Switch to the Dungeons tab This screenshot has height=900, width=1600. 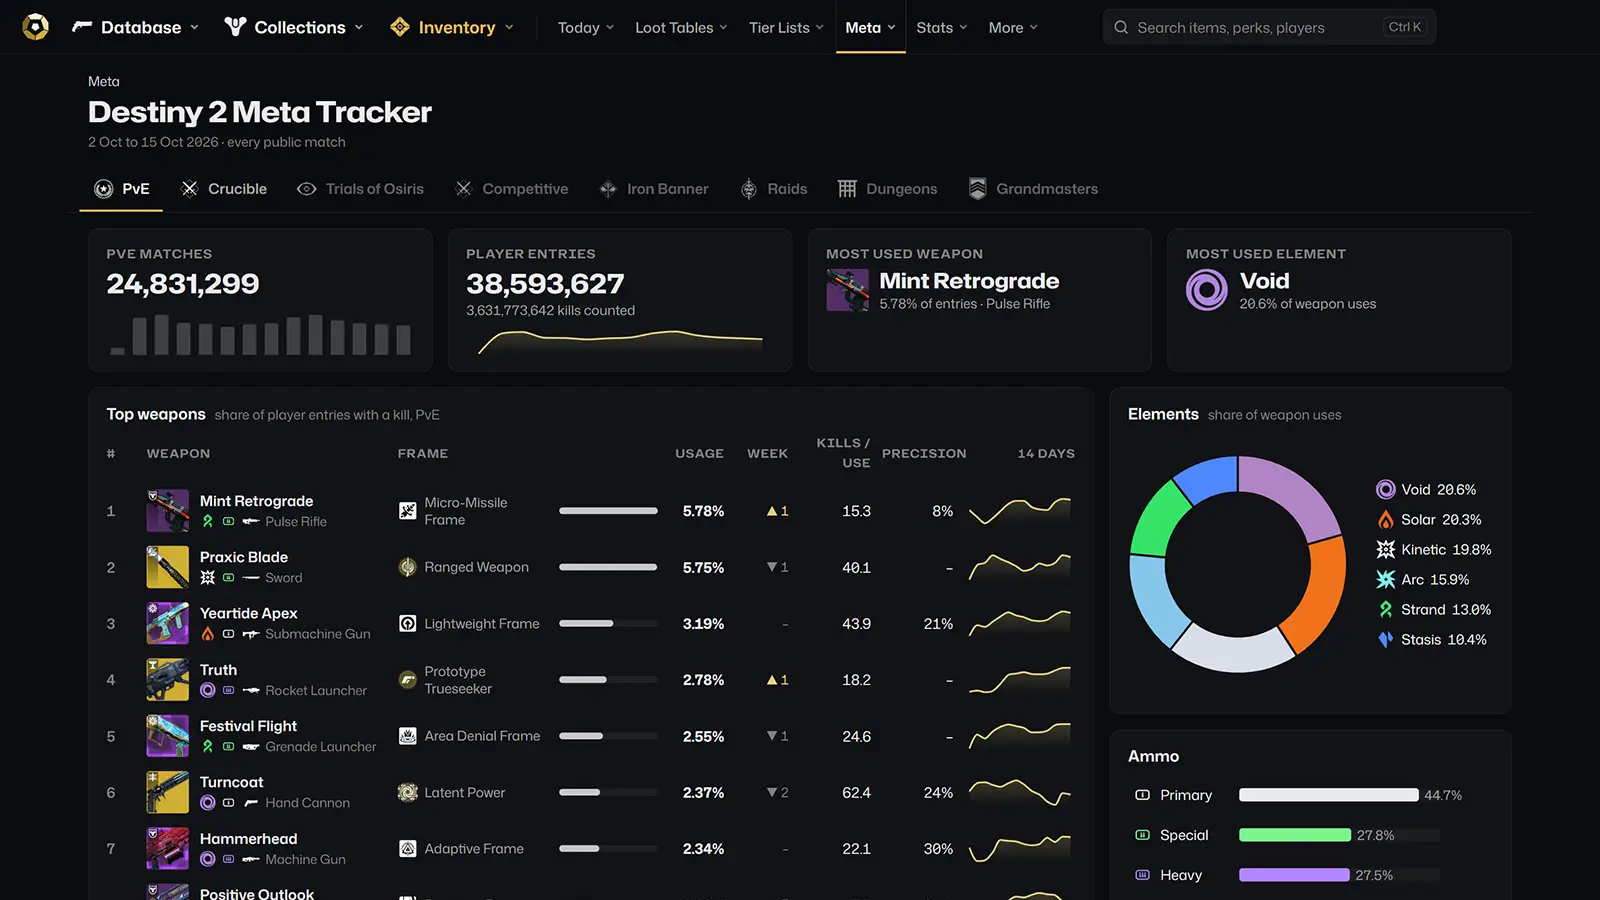[887, 189]
